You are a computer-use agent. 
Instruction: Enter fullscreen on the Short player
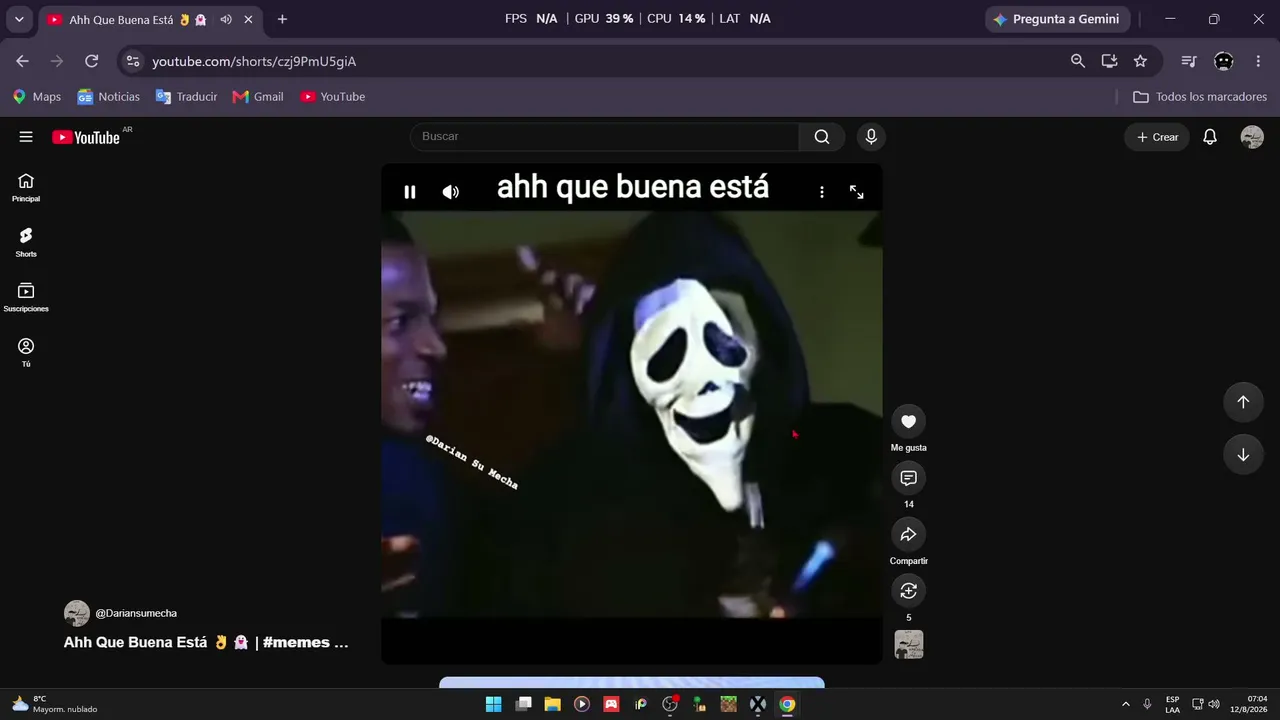point(857,192)
